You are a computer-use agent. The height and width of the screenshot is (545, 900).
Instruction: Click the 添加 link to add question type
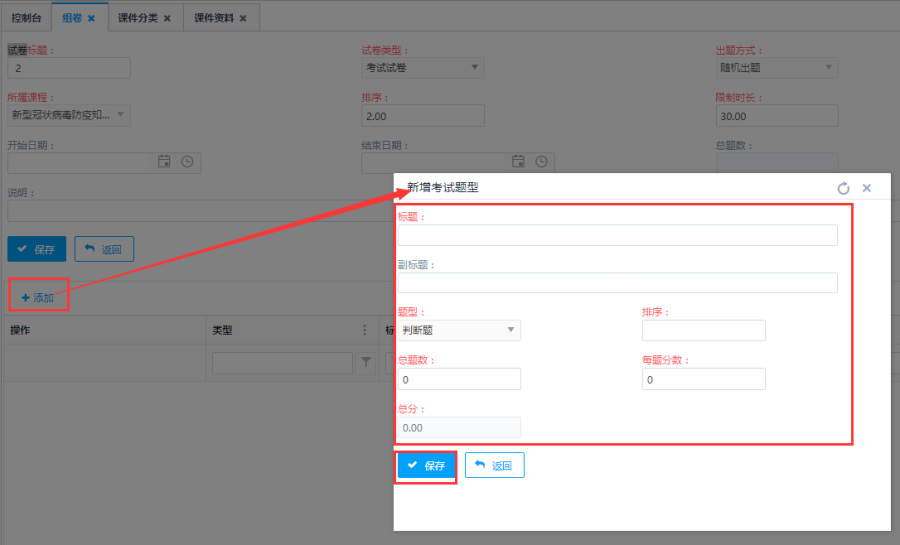[38, 298]
